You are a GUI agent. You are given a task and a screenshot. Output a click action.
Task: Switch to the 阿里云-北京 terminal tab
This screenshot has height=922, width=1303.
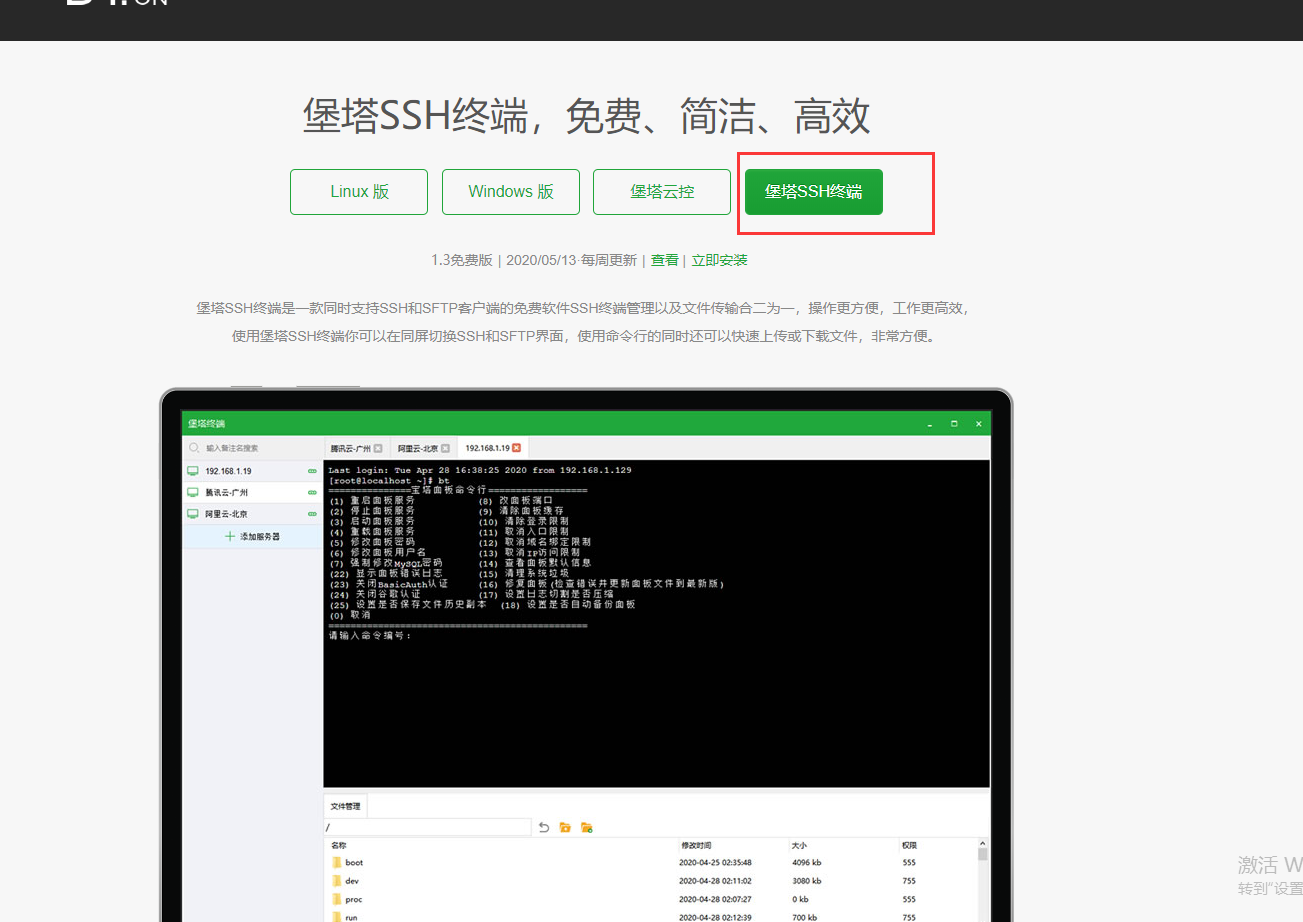point(423,448)
